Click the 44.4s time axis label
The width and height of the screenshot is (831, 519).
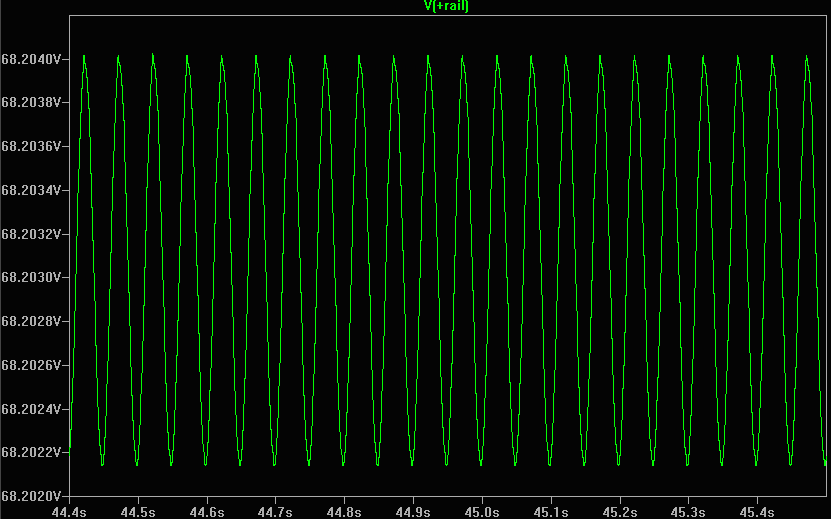tap(69, 512)
